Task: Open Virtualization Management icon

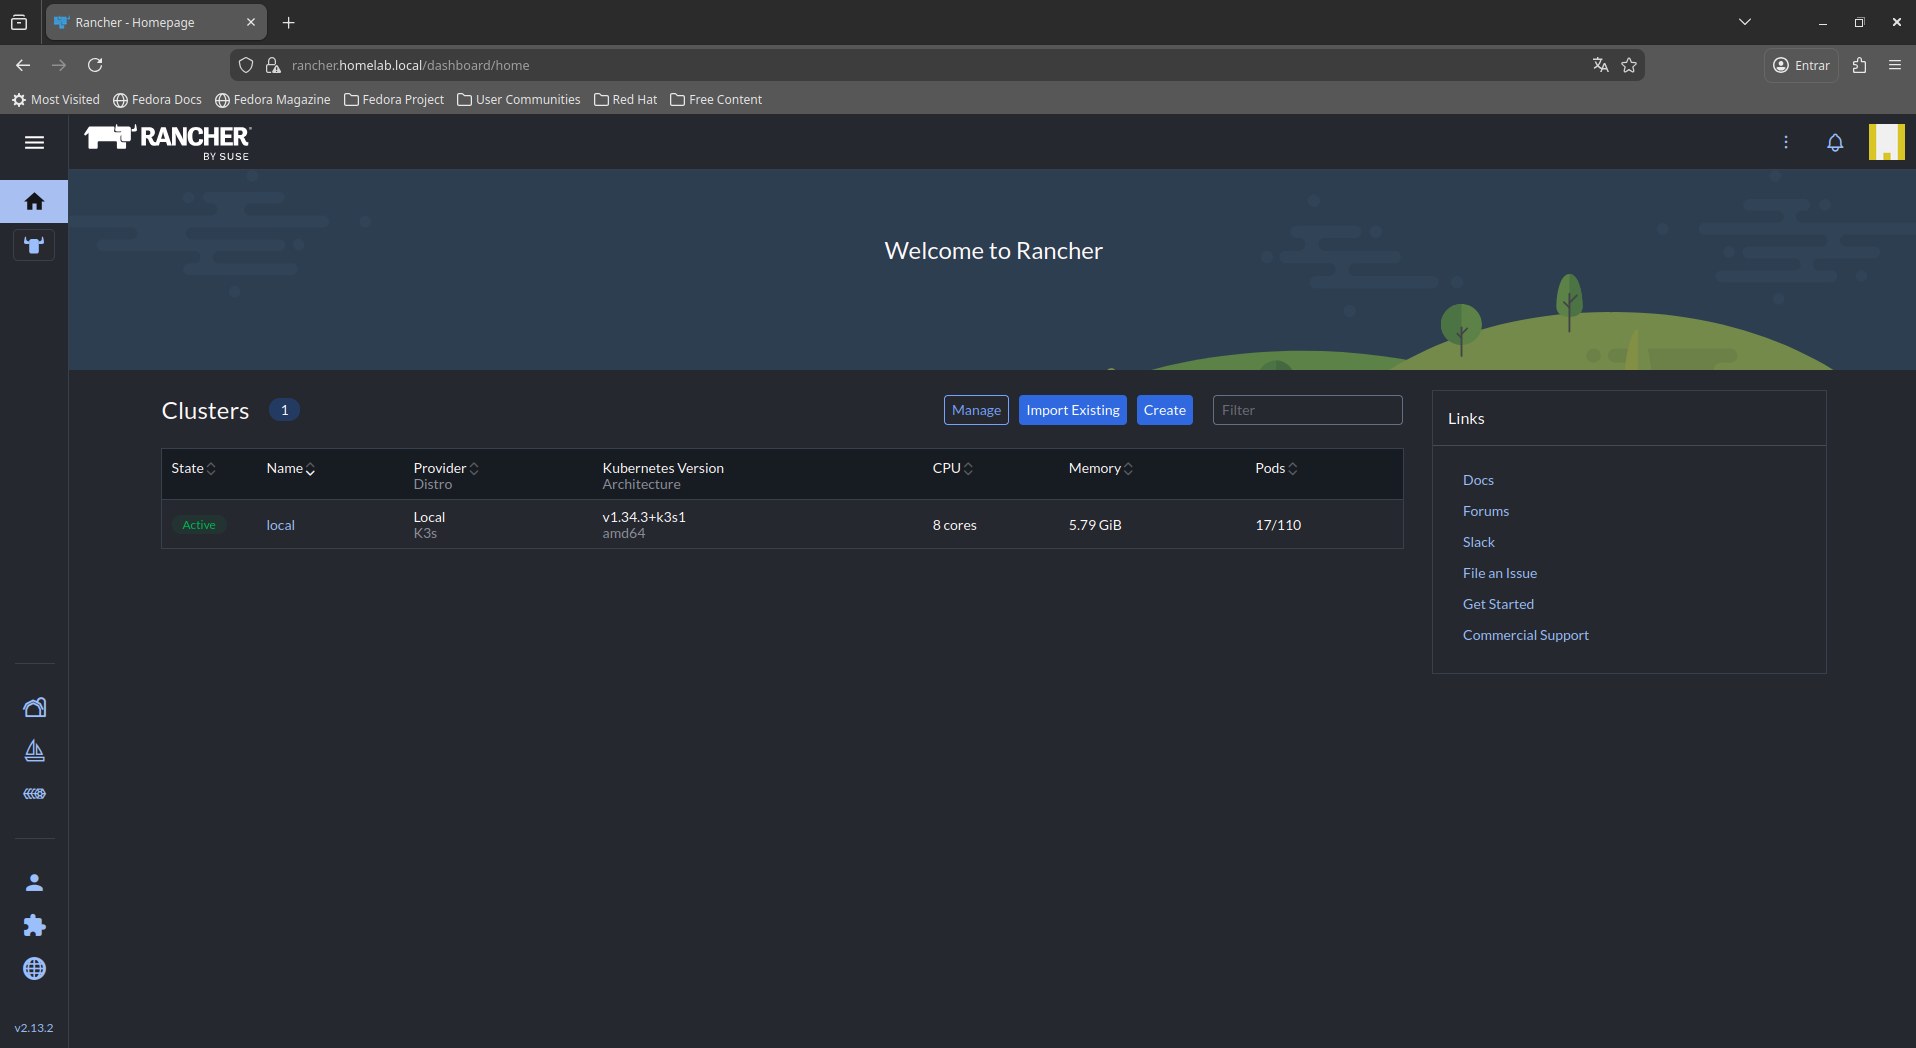Action: coord(34,794)
